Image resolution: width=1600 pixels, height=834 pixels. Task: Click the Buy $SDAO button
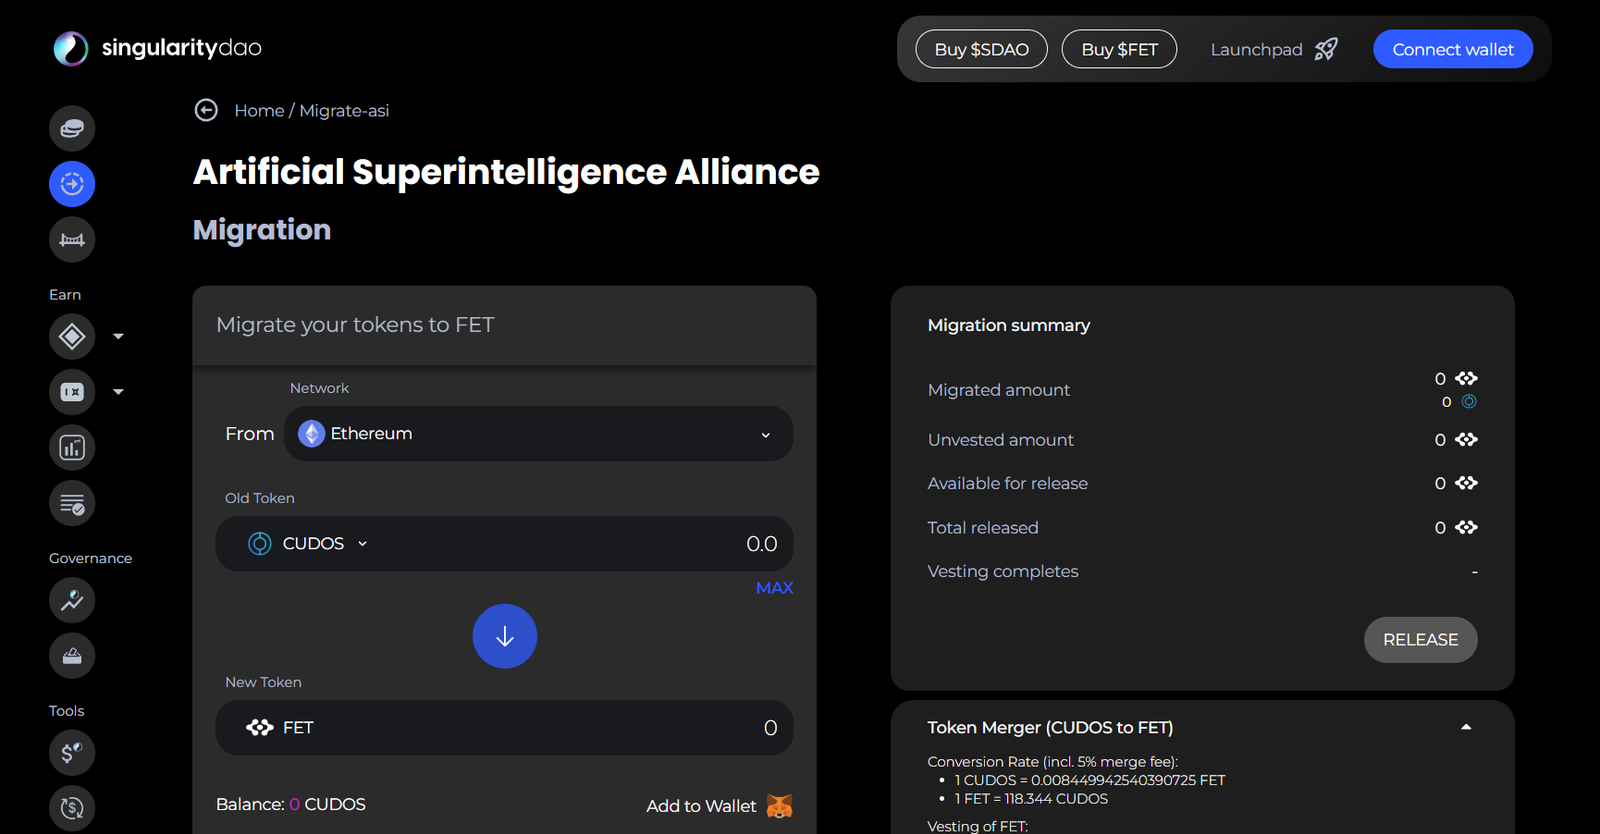[x=981, y=49]
